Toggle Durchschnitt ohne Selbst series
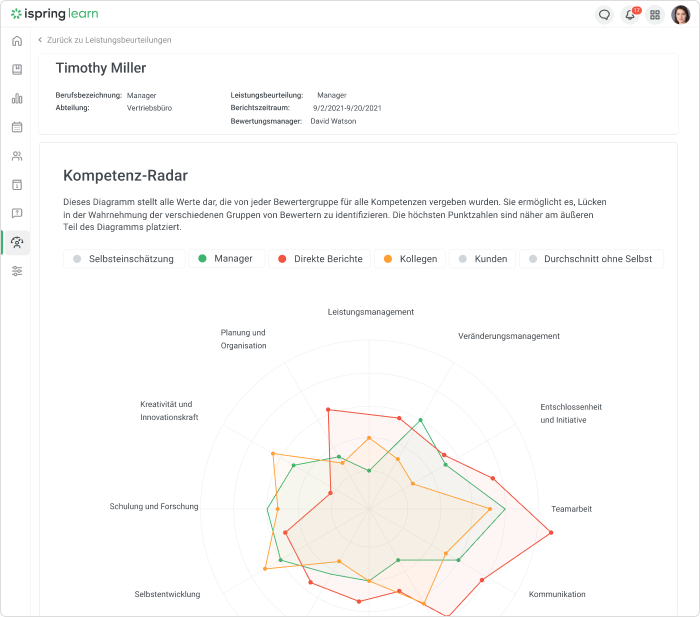700x617 pixels. pos(591,259)
